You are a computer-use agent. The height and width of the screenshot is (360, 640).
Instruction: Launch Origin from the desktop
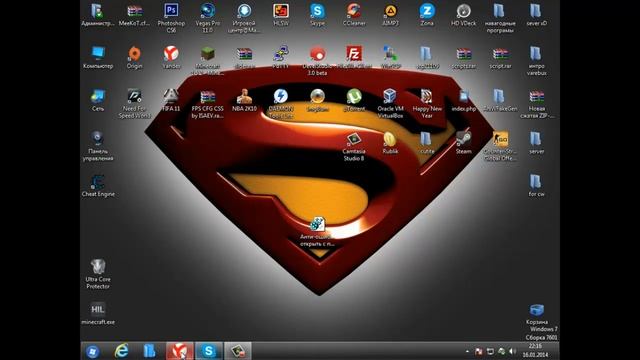(134, 54)
